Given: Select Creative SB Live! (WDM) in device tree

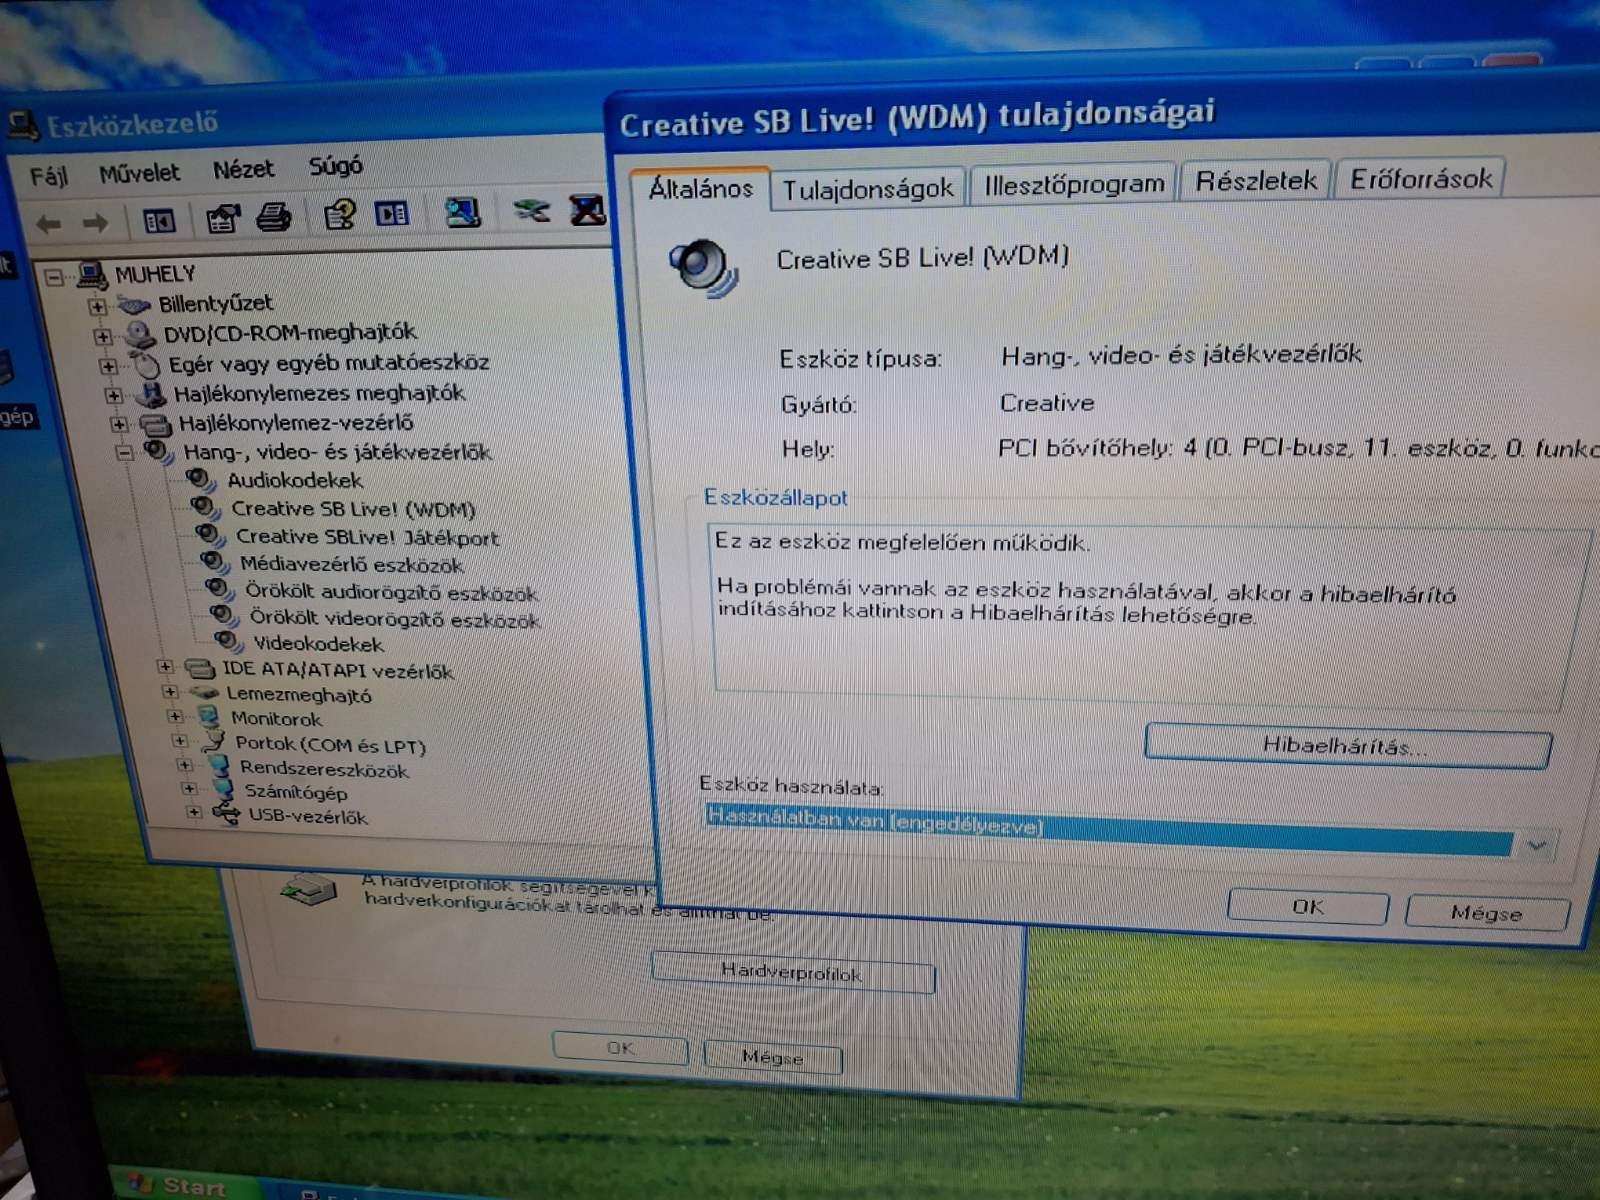Looking at the screenshot, I should tap(353, 509).
